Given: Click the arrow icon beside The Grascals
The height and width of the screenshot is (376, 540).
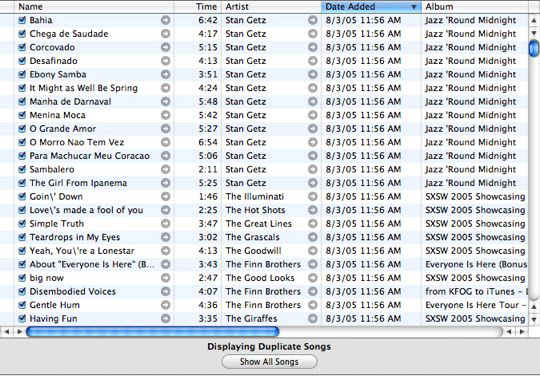Looking at the screenshot, I should click(x=313, y=237).
